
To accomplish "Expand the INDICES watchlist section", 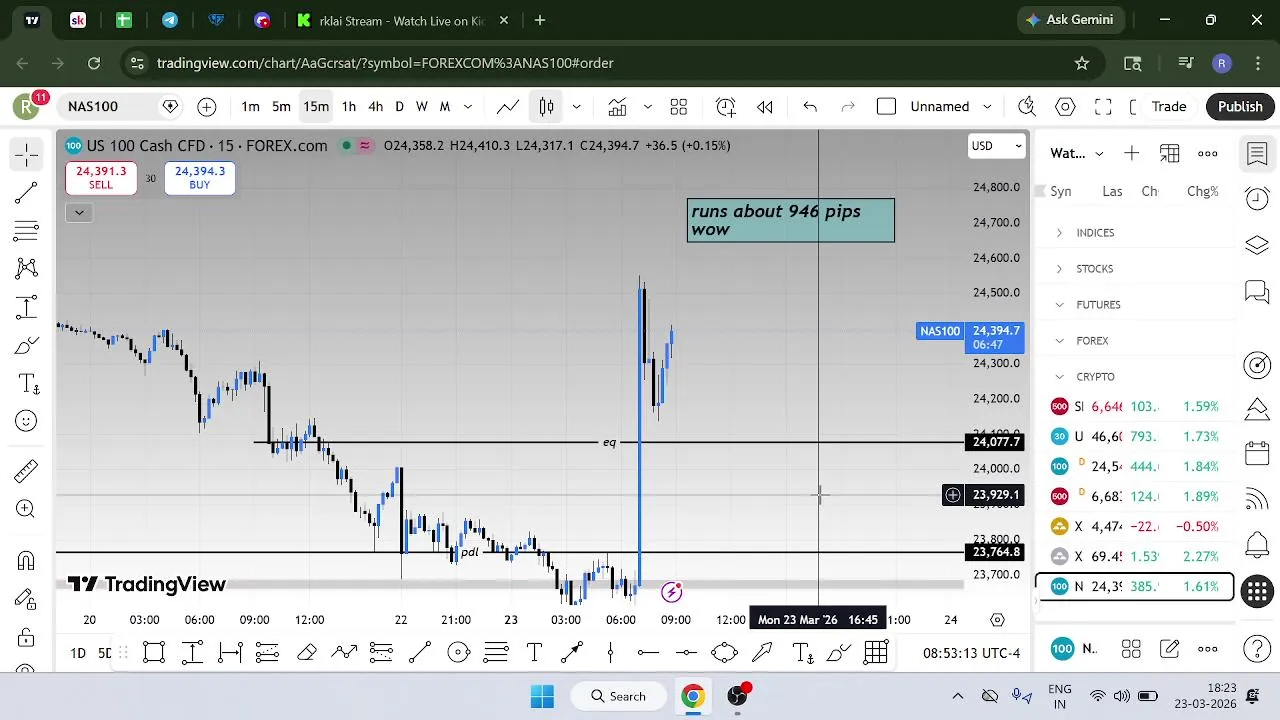I will pyautogui.click(x=1060, y=233).
